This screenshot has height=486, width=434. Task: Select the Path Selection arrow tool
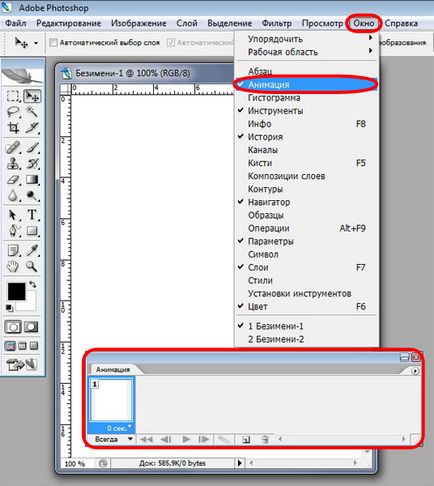coord(13,215)
